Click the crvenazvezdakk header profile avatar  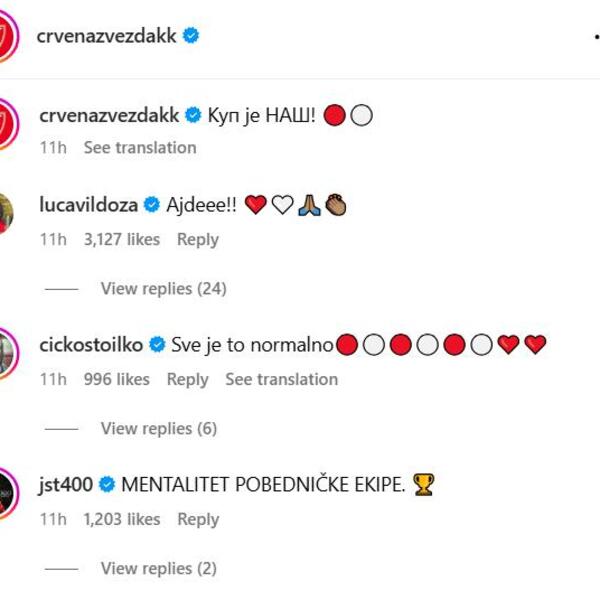(8, 37)
